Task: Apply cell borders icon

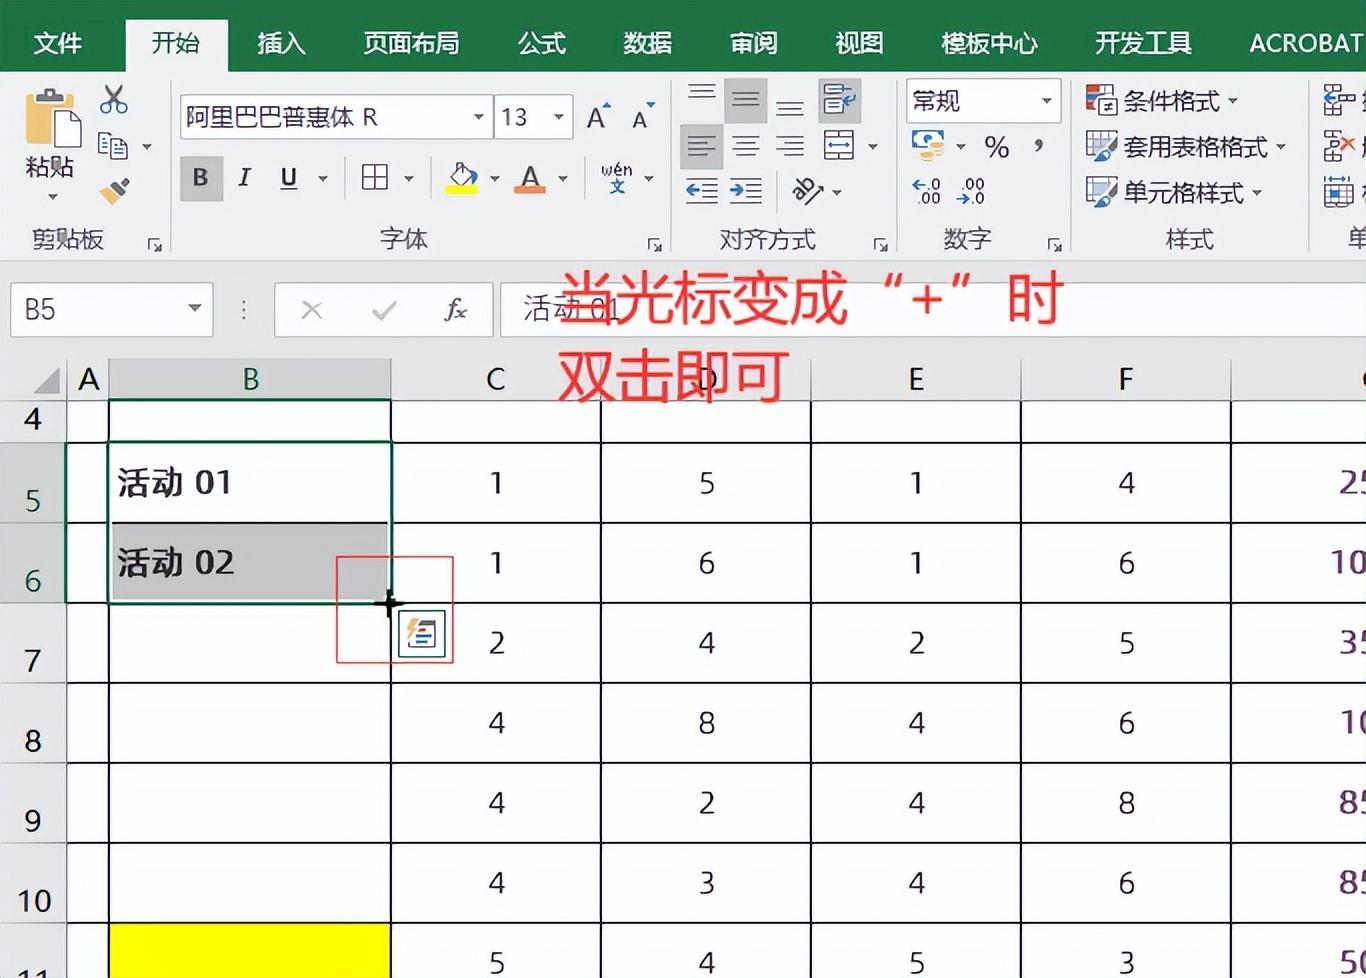Action: tap(375, 178)
